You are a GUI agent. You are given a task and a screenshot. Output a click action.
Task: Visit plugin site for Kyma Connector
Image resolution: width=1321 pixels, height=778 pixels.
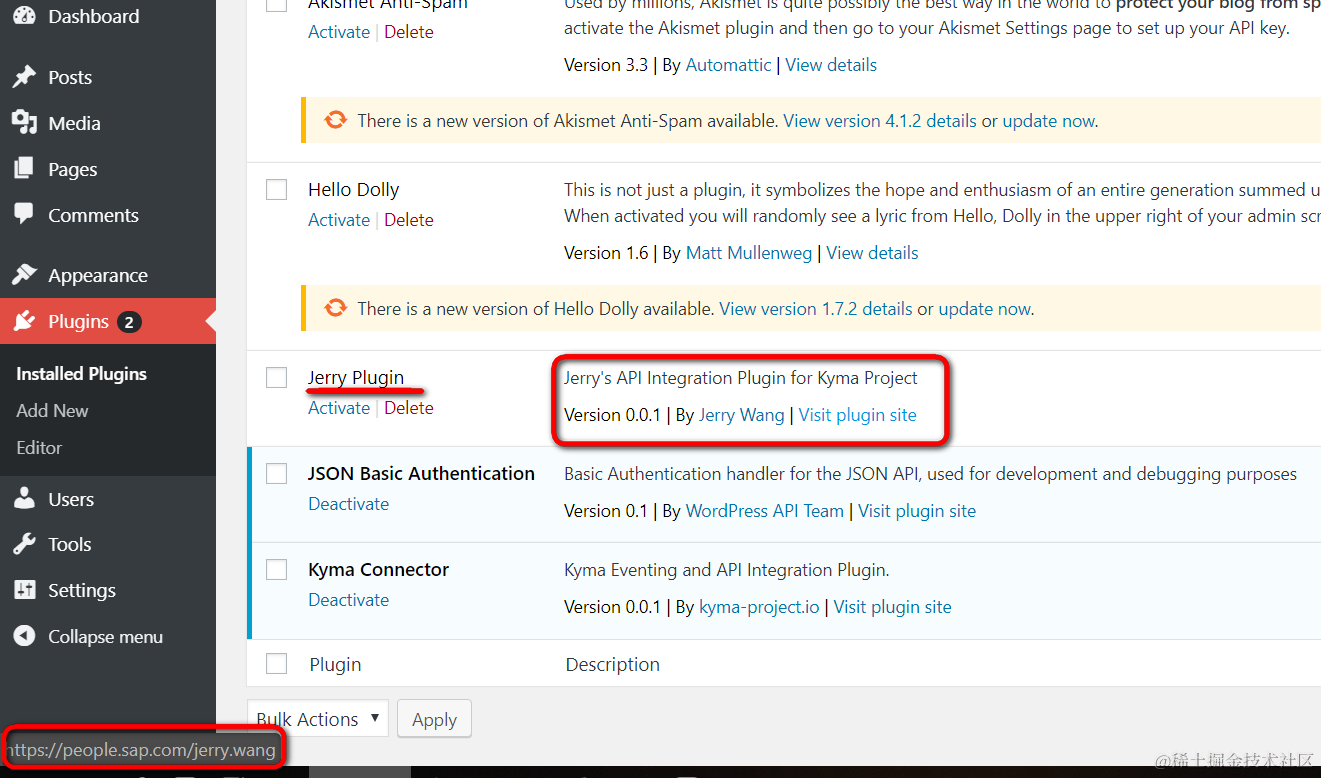coord(892,607)
